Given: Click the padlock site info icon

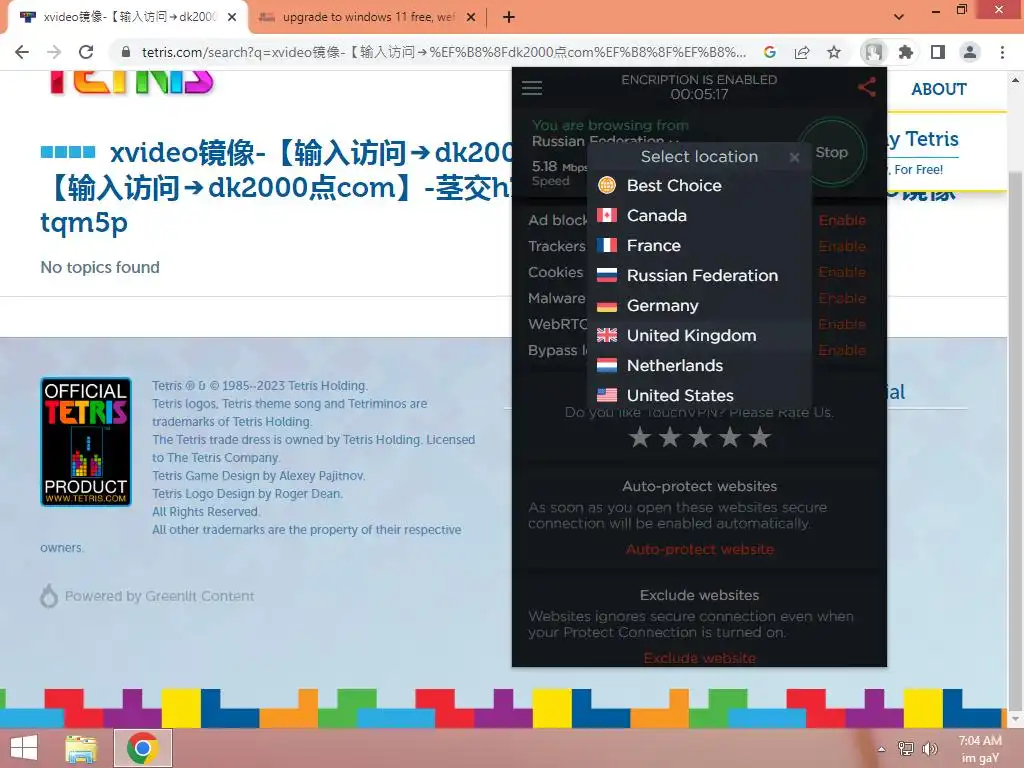Looking at the screenshot, I should (x=126, y=52).
